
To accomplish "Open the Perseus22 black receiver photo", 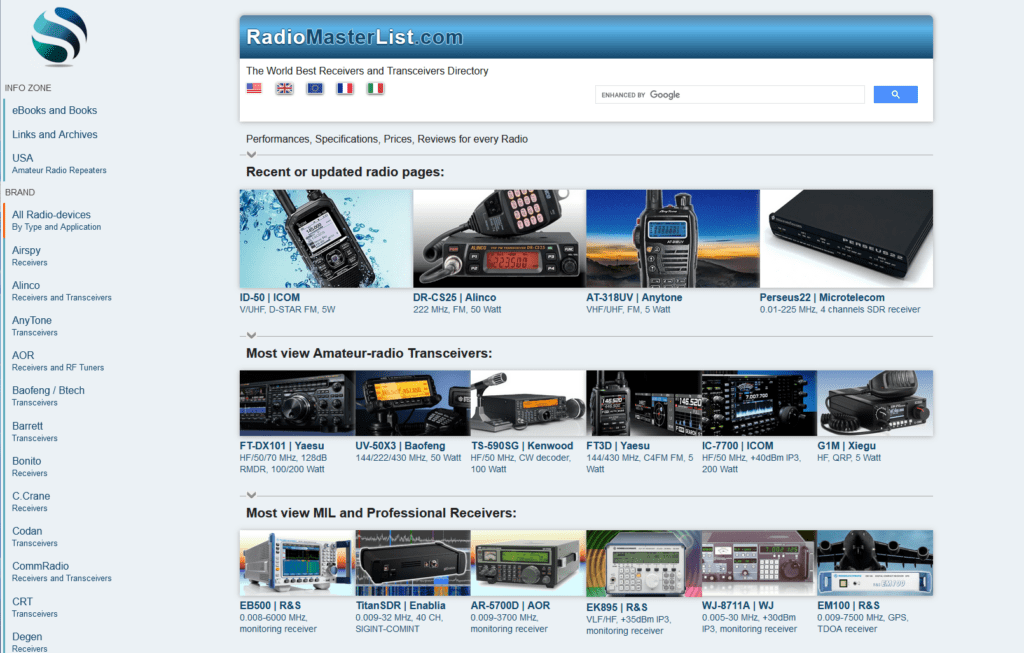I will [x=846, y=239].
